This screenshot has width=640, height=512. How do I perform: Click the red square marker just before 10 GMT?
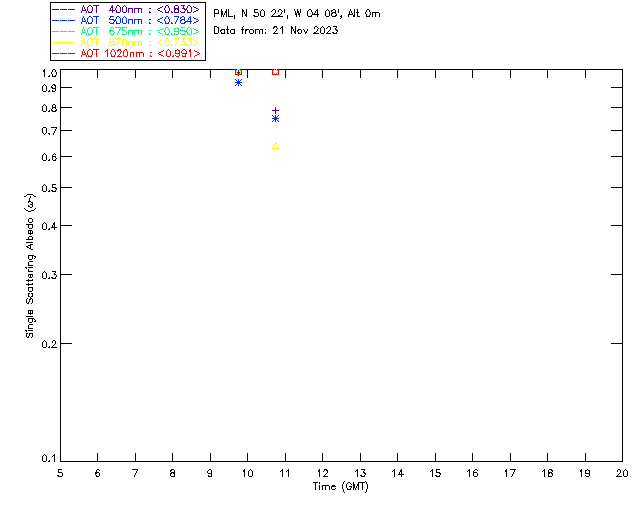coord(238,72)
